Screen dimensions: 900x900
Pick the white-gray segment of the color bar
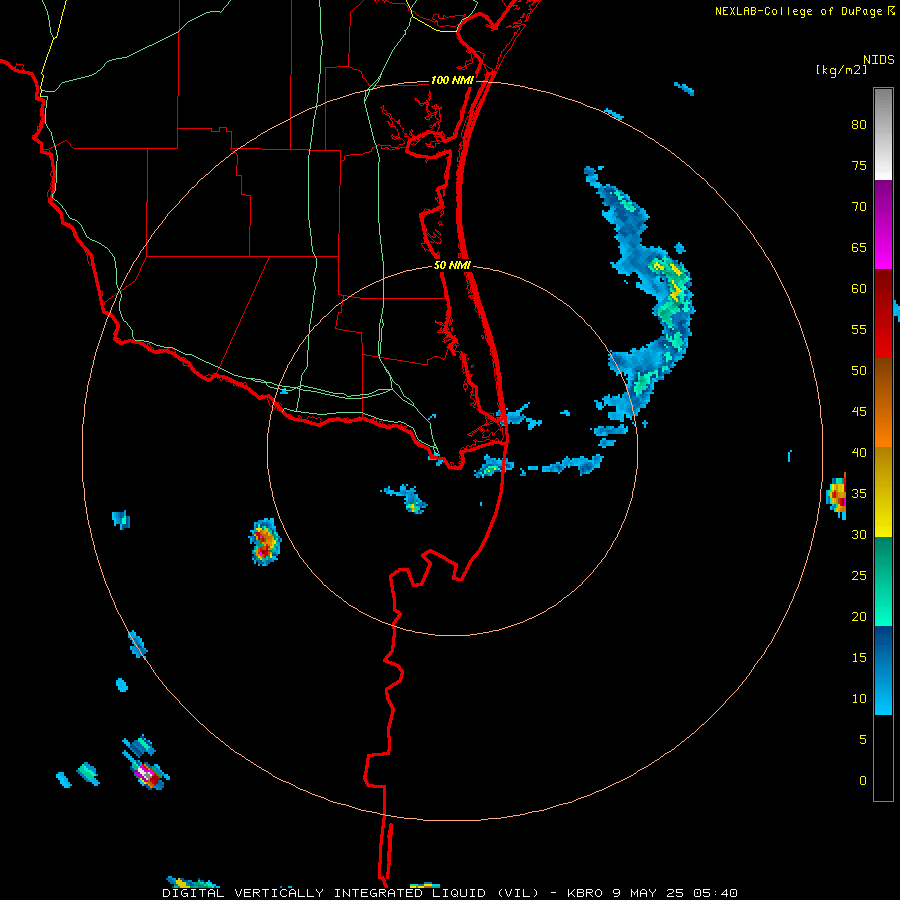883,134
